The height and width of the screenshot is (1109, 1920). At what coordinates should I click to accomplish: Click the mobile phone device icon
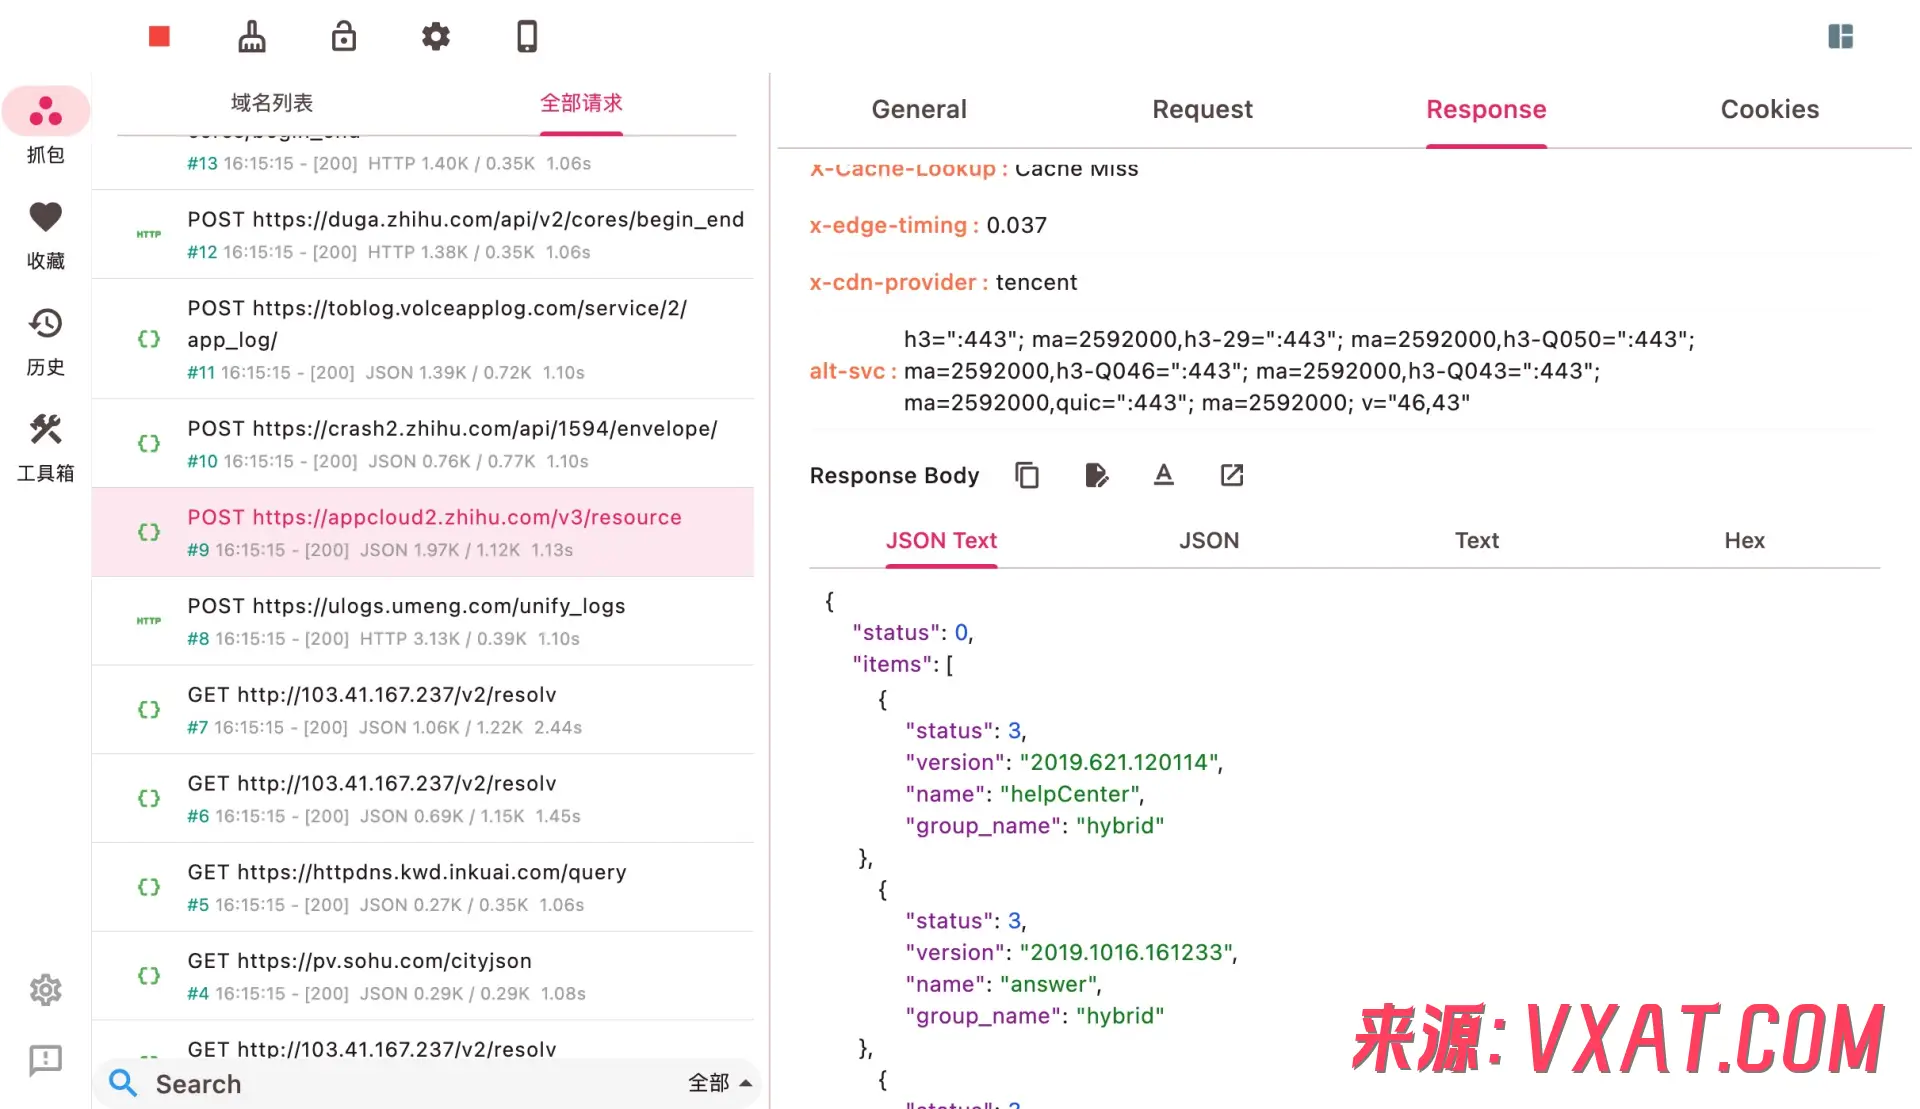click(x=527, y=37)
